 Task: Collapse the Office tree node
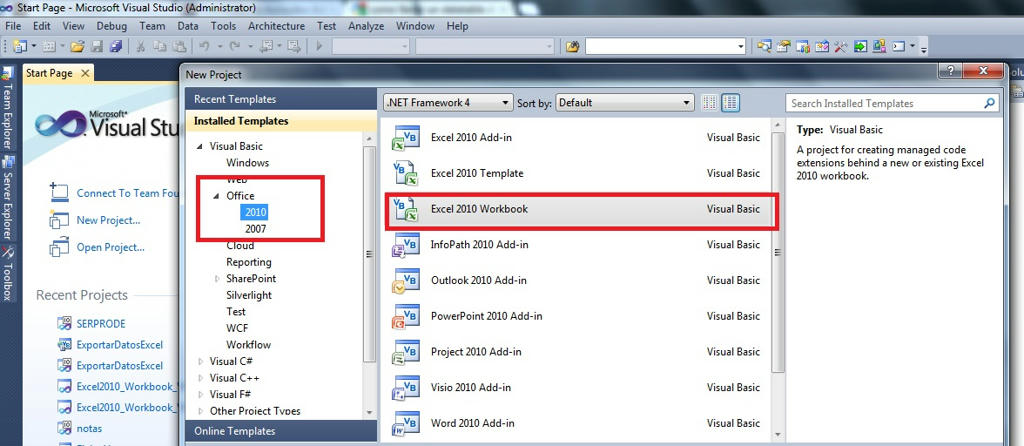217,196
